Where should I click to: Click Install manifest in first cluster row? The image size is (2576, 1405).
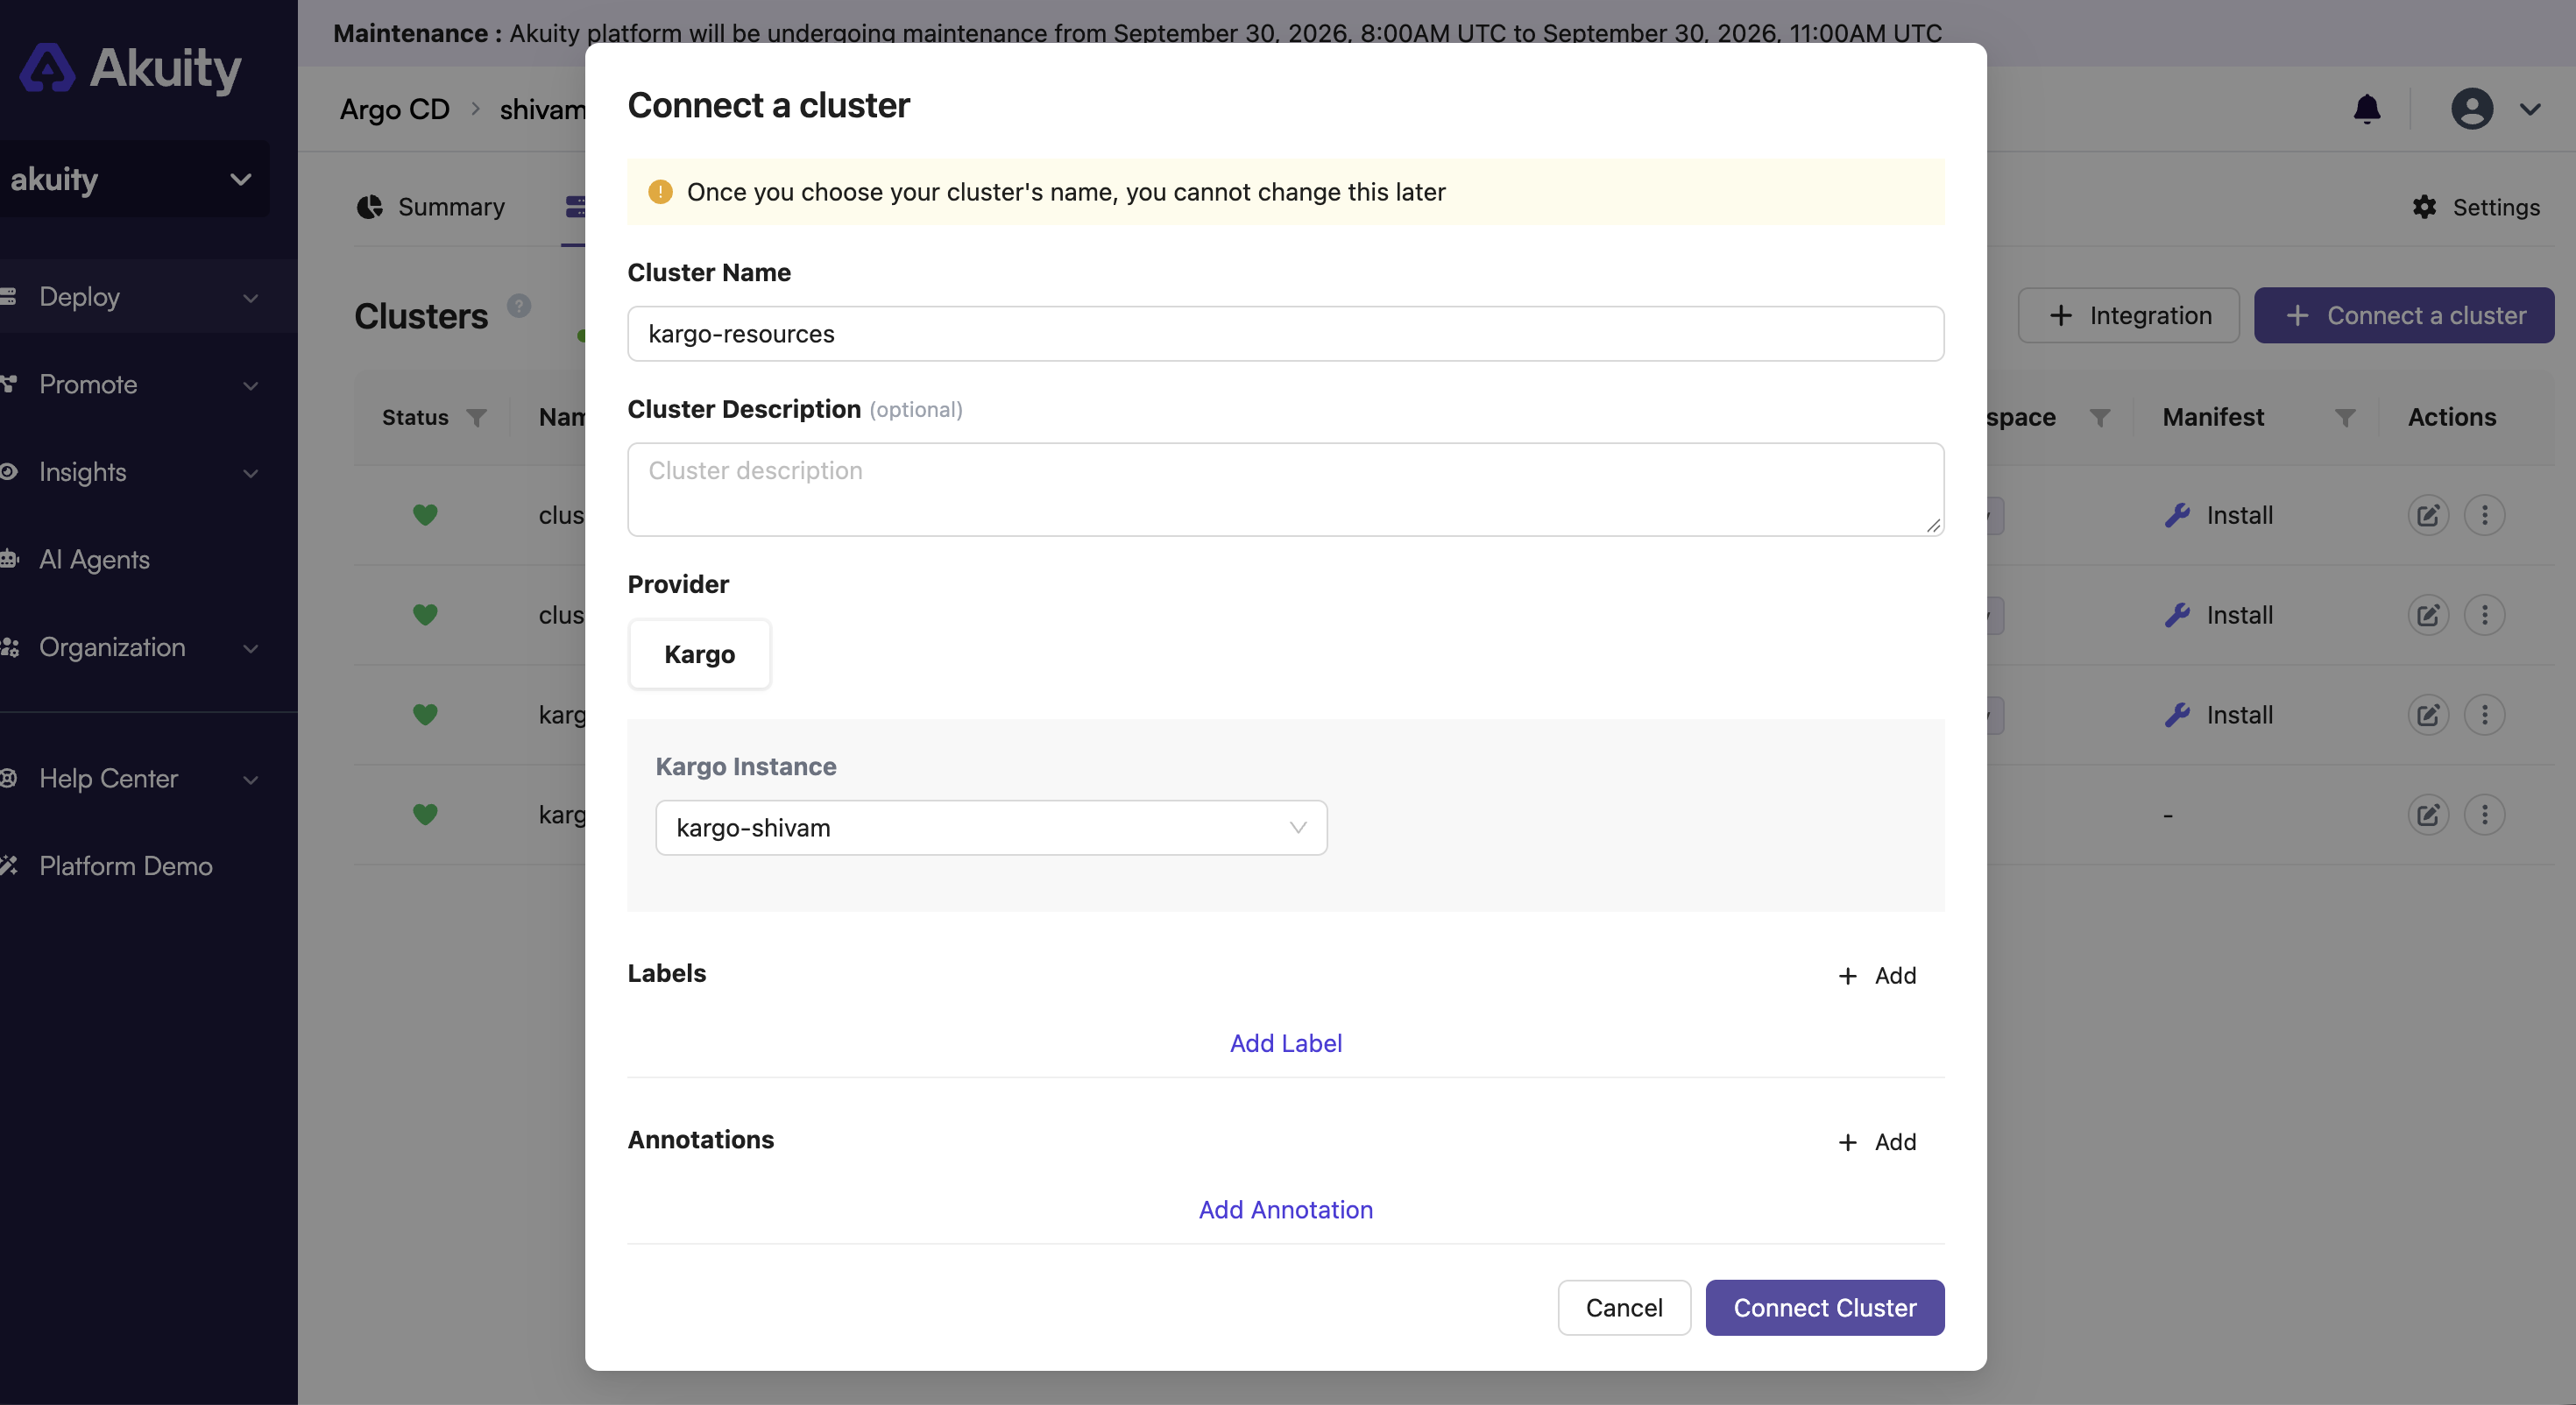[2219, 515]
